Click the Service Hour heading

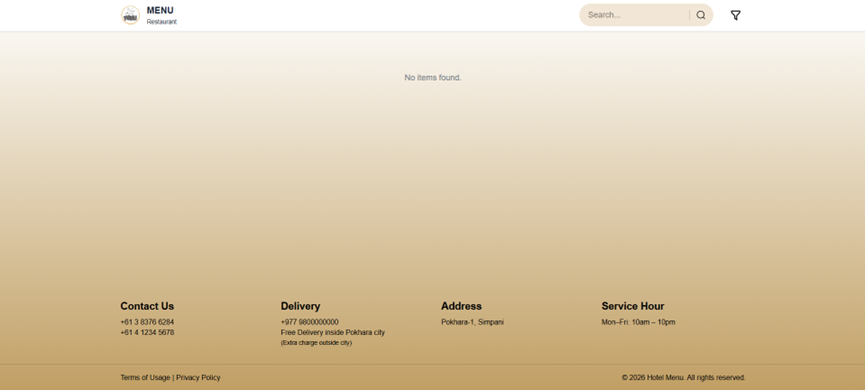633,306
